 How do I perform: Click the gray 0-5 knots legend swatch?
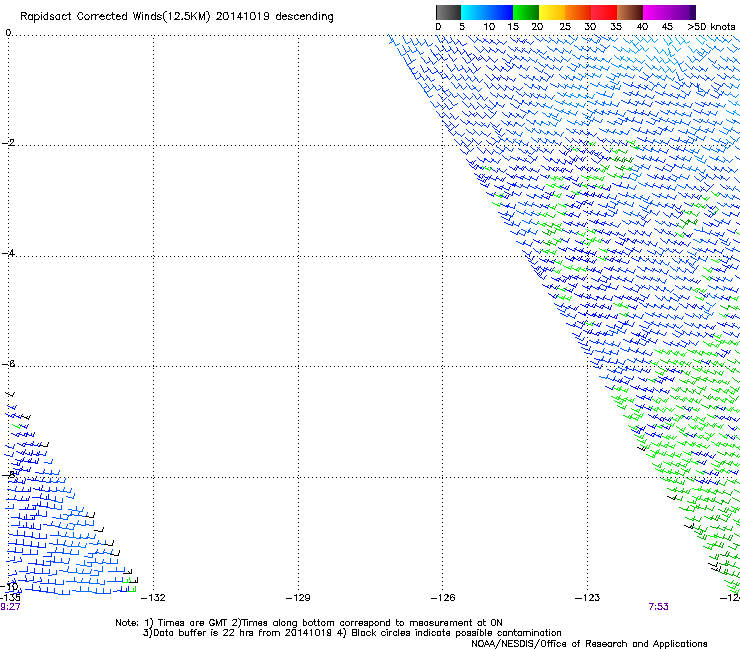point(448,12)
